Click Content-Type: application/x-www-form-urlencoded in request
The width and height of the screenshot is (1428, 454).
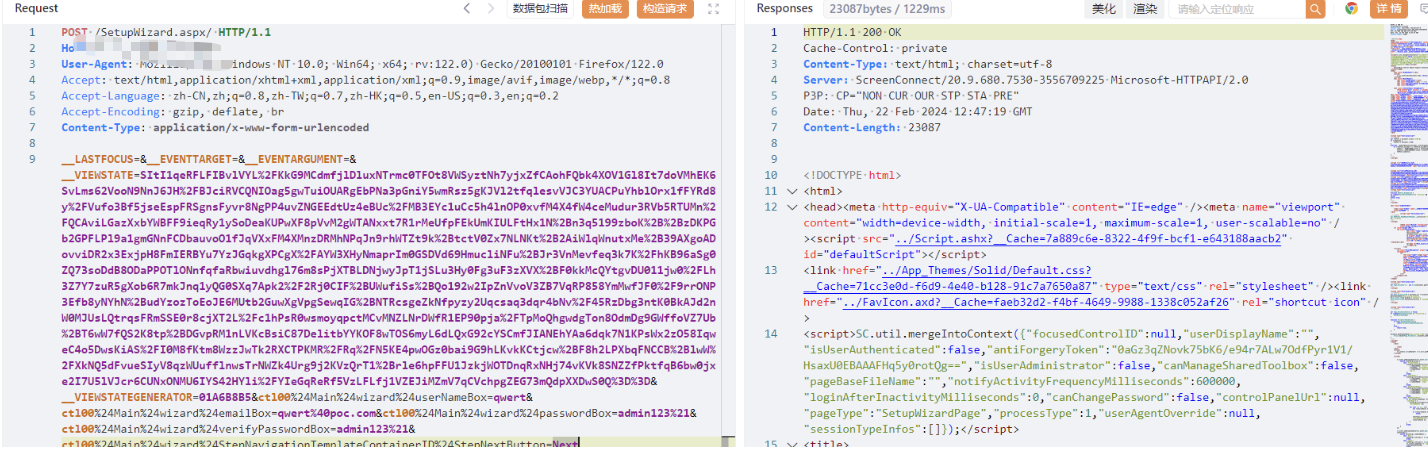215,128
